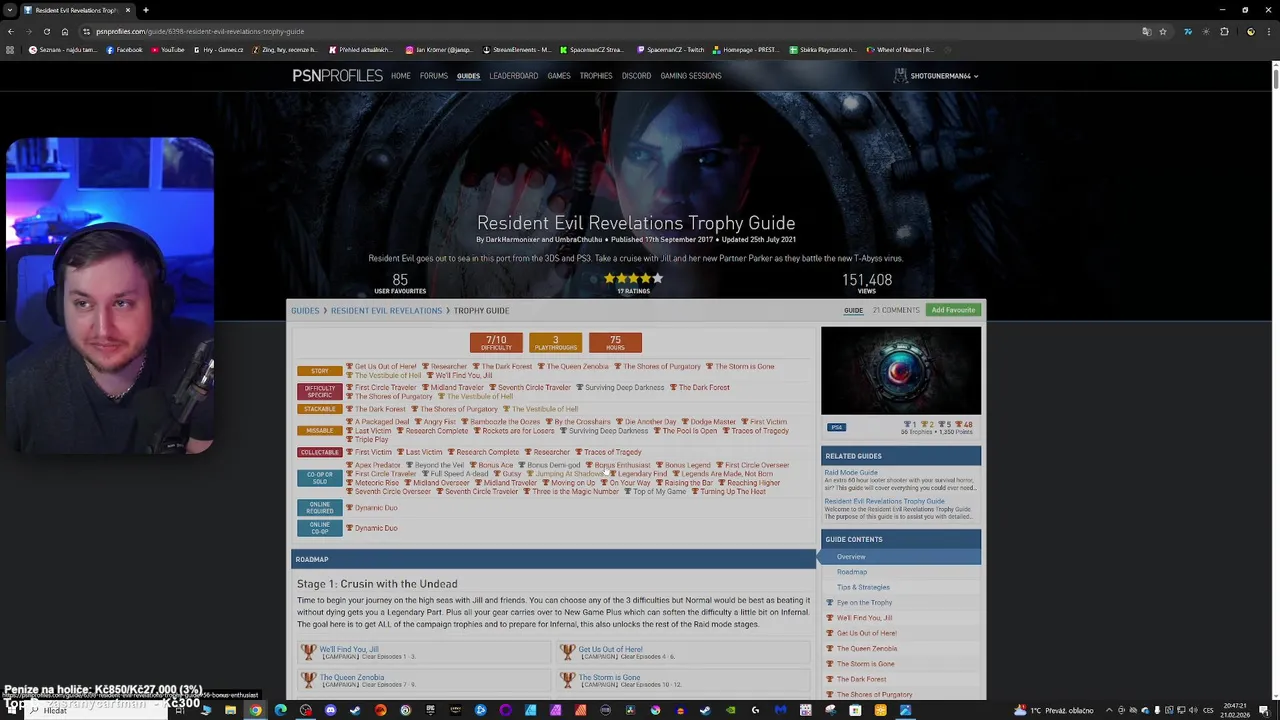
Task: Click the Top of My Game trophy link
Action: tap(659, 492)
